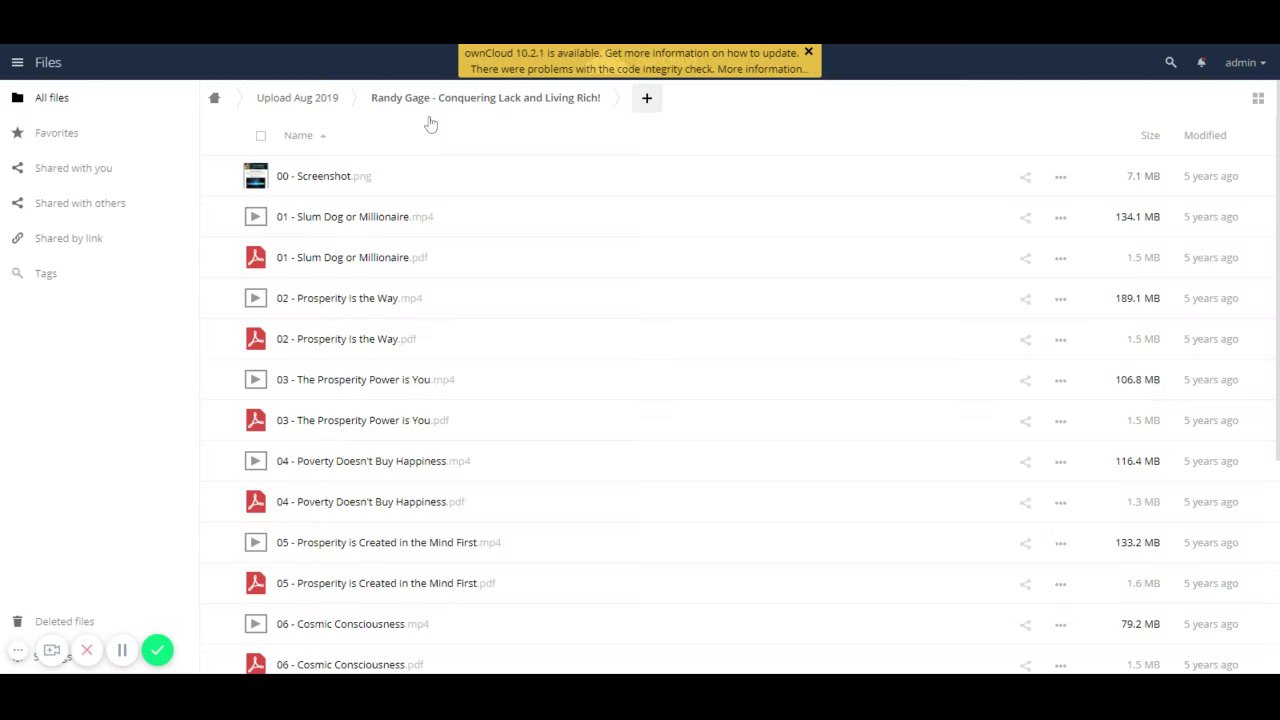Click video icon of 04 Poverty mp4
Image resolution: width=1280 pixels, height=720 pixels.
point(256,461)
